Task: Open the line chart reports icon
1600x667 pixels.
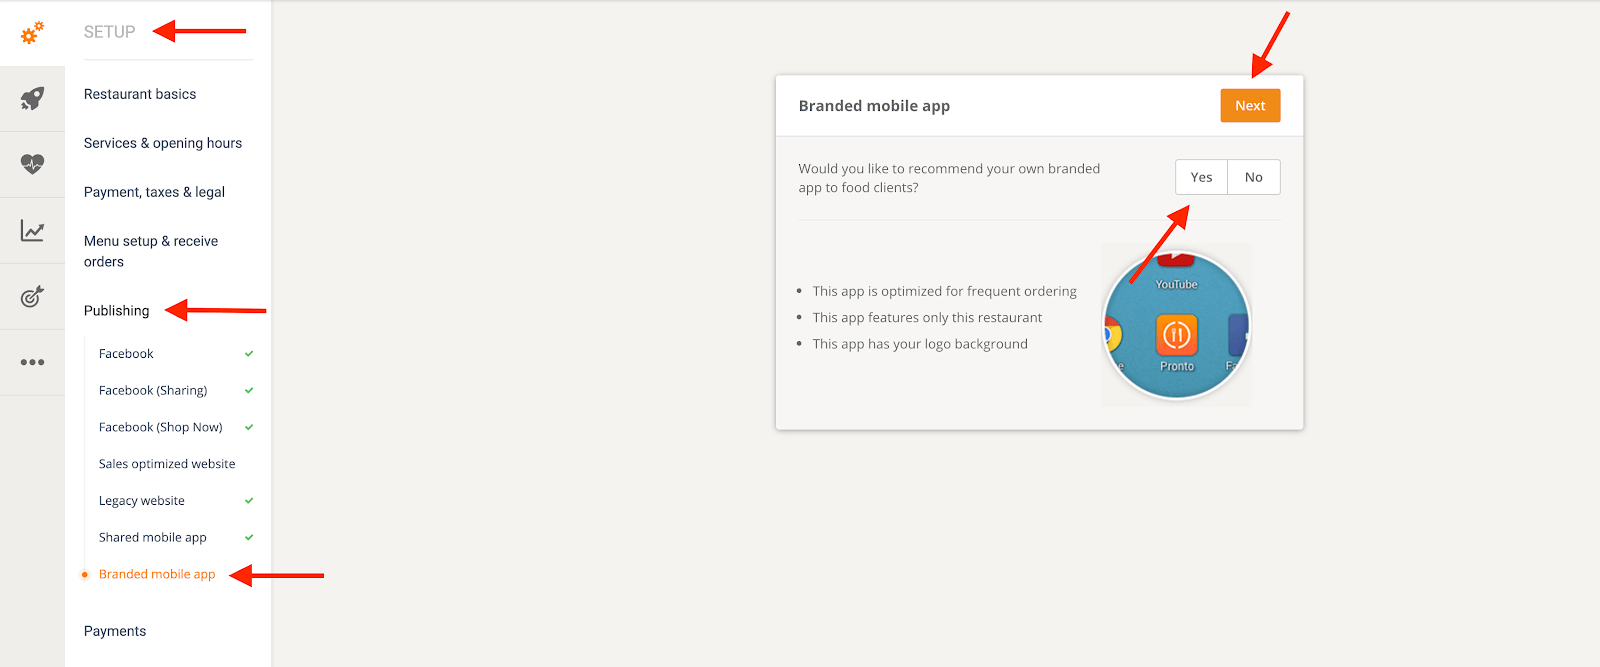Action: (x=32, y=231)
